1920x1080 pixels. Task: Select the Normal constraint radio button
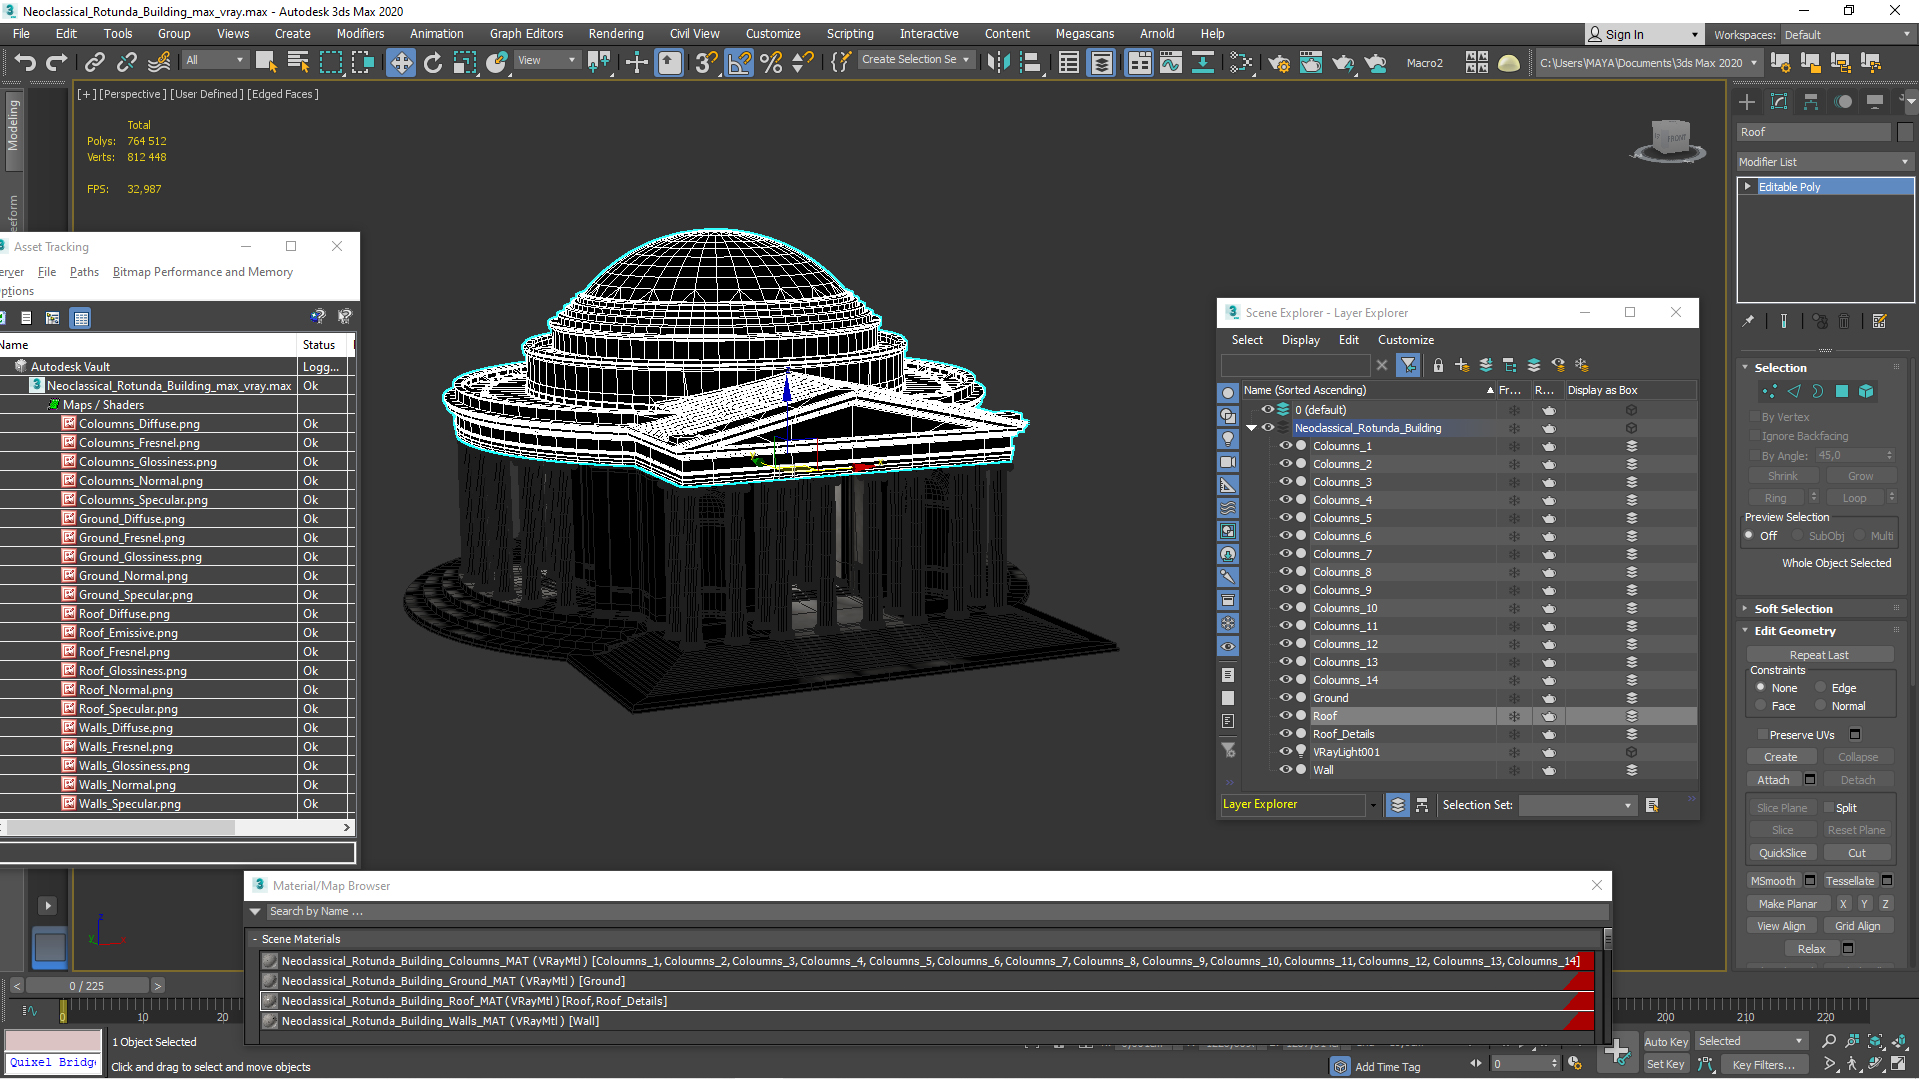pyautogui.click(x=1821, y=706)
